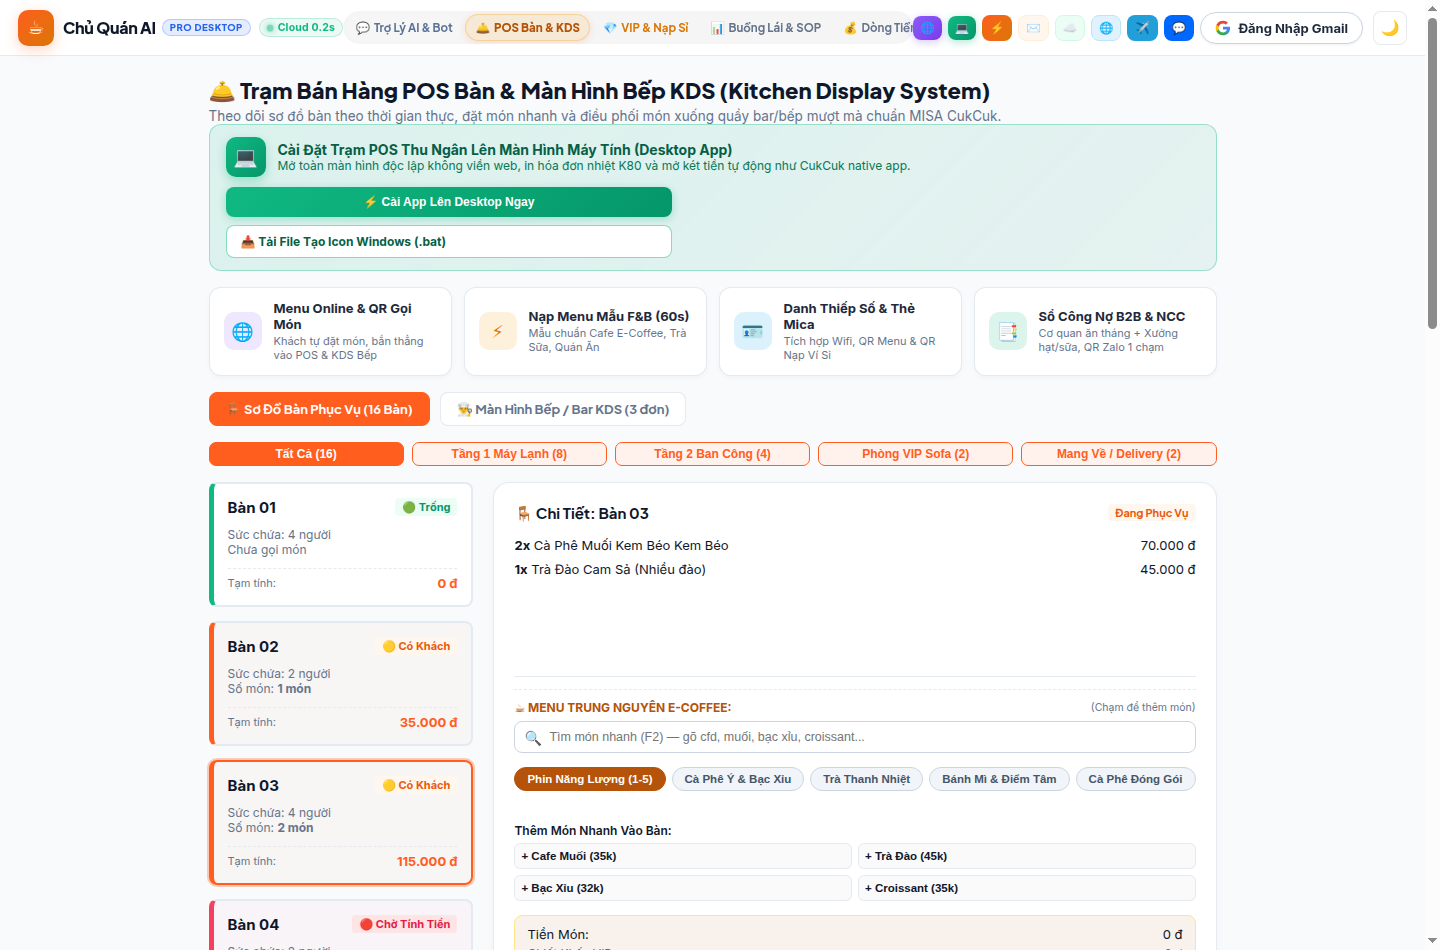Open the blue chat bubble icon
This screenshot has width=1440, height=950.
[x=1179, y=28]
